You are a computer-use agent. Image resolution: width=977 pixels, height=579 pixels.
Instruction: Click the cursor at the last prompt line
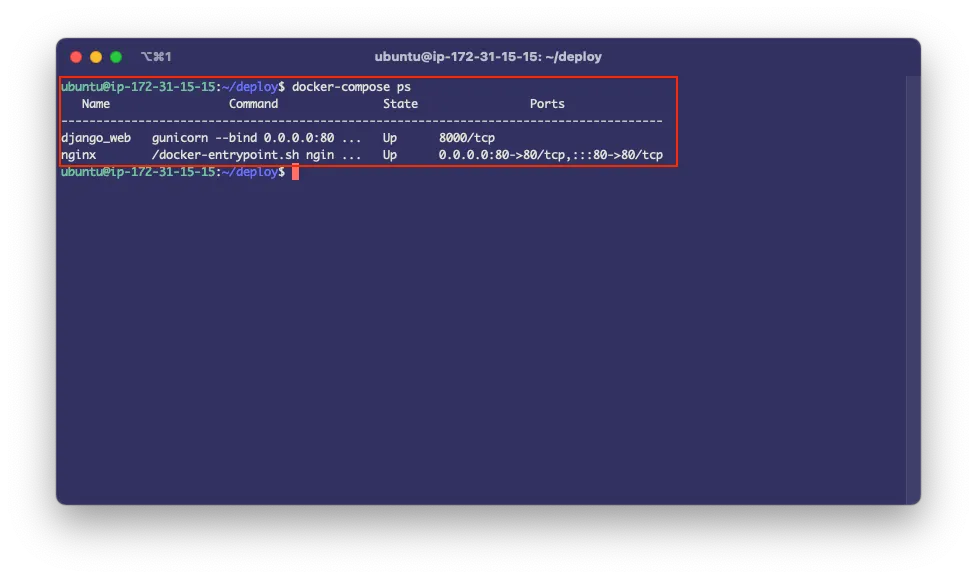(x=295, y=172)
